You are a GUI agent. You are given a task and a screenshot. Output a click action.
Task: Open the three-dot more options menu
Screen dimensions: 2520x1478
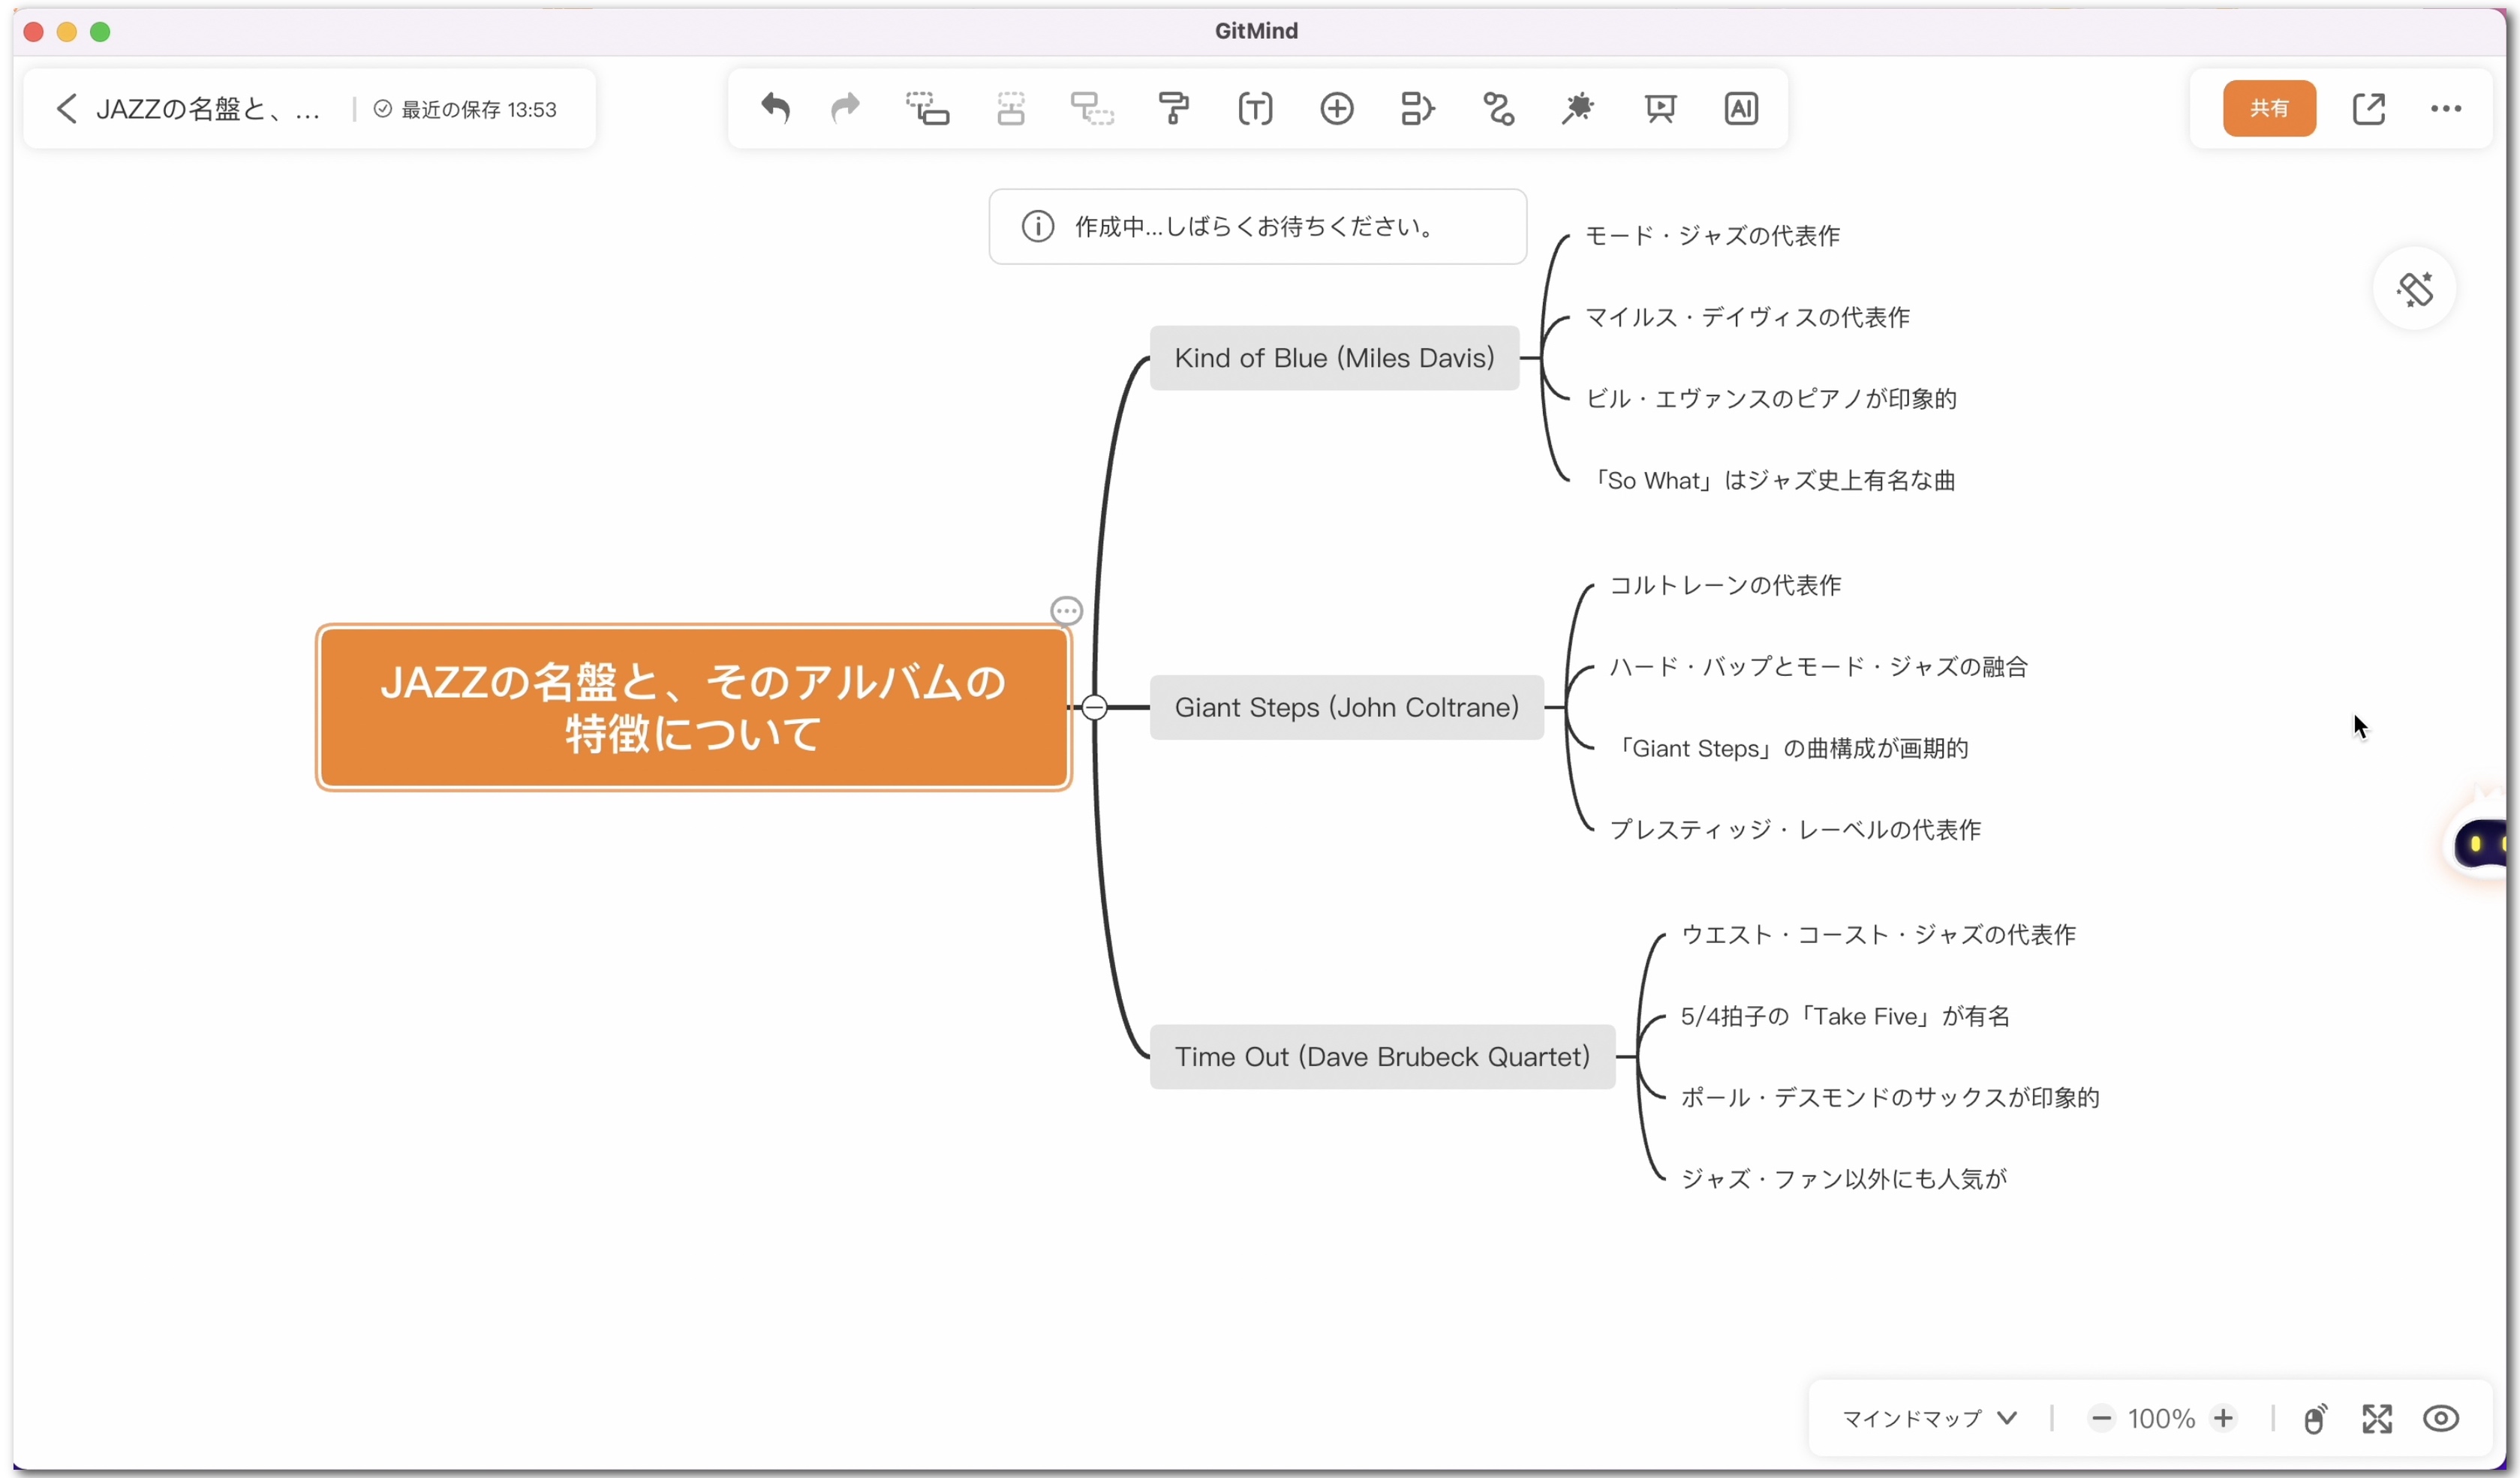click(2447, 108)
